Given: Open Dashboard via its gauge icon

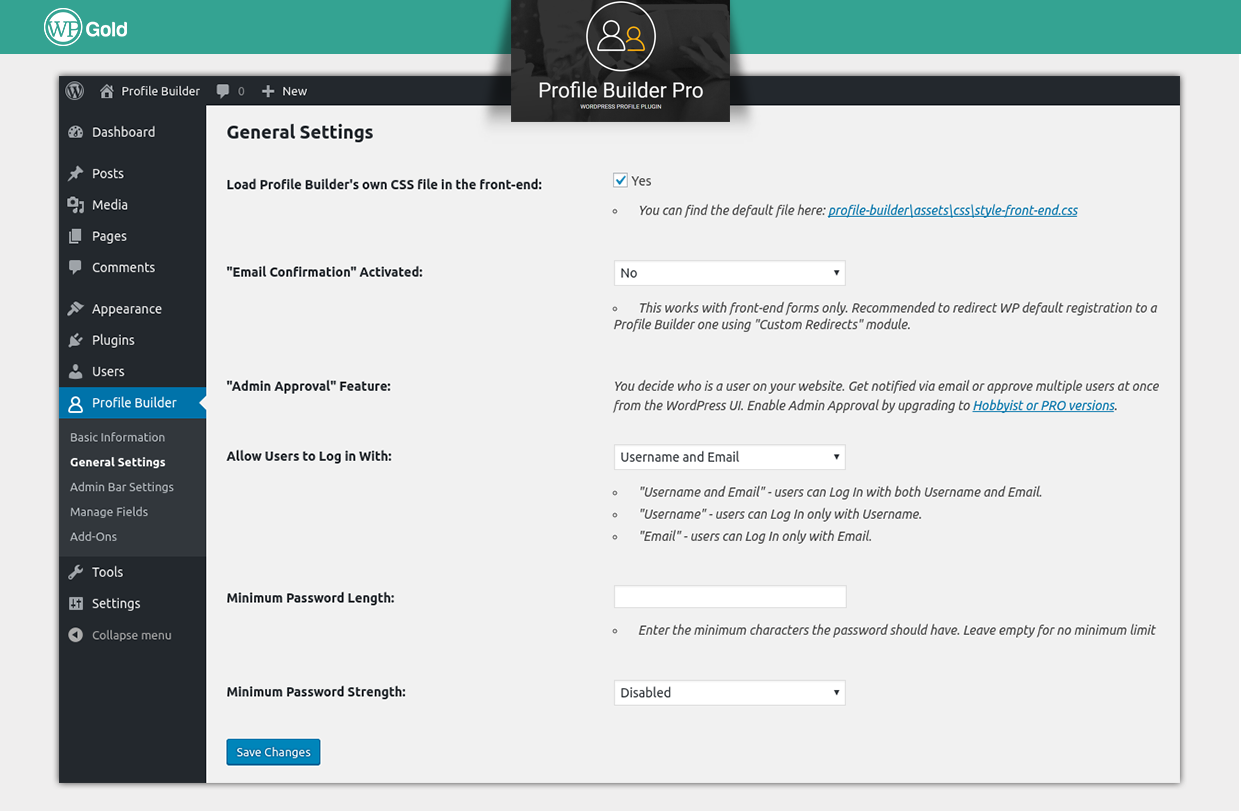Looking at the screenshot, I should (x=75, y=132).
